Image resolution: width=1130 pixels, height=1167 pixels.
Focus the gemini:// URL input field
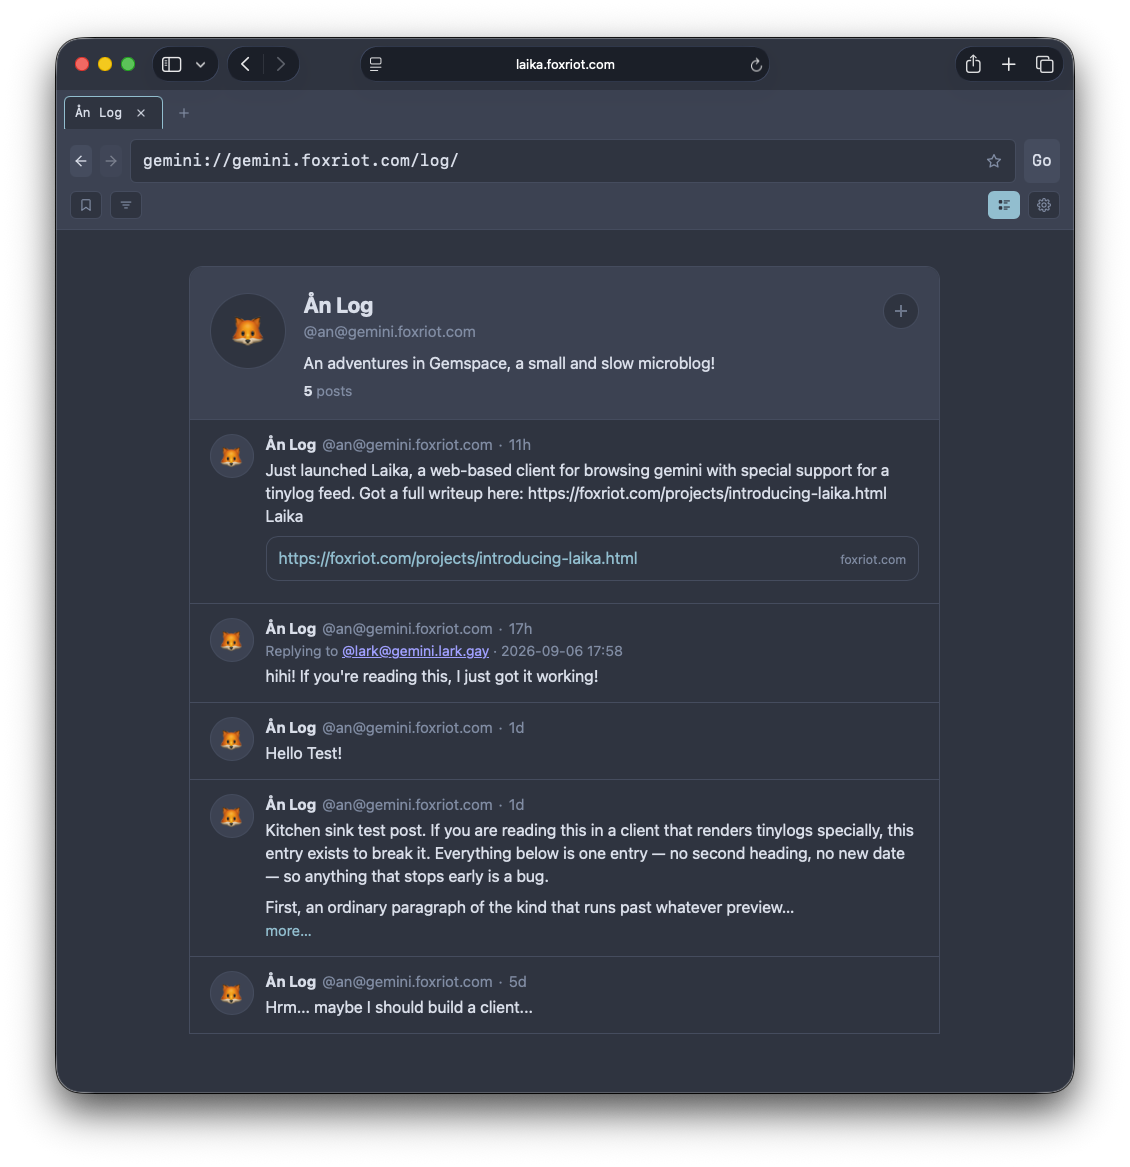(x=572, y=161)
